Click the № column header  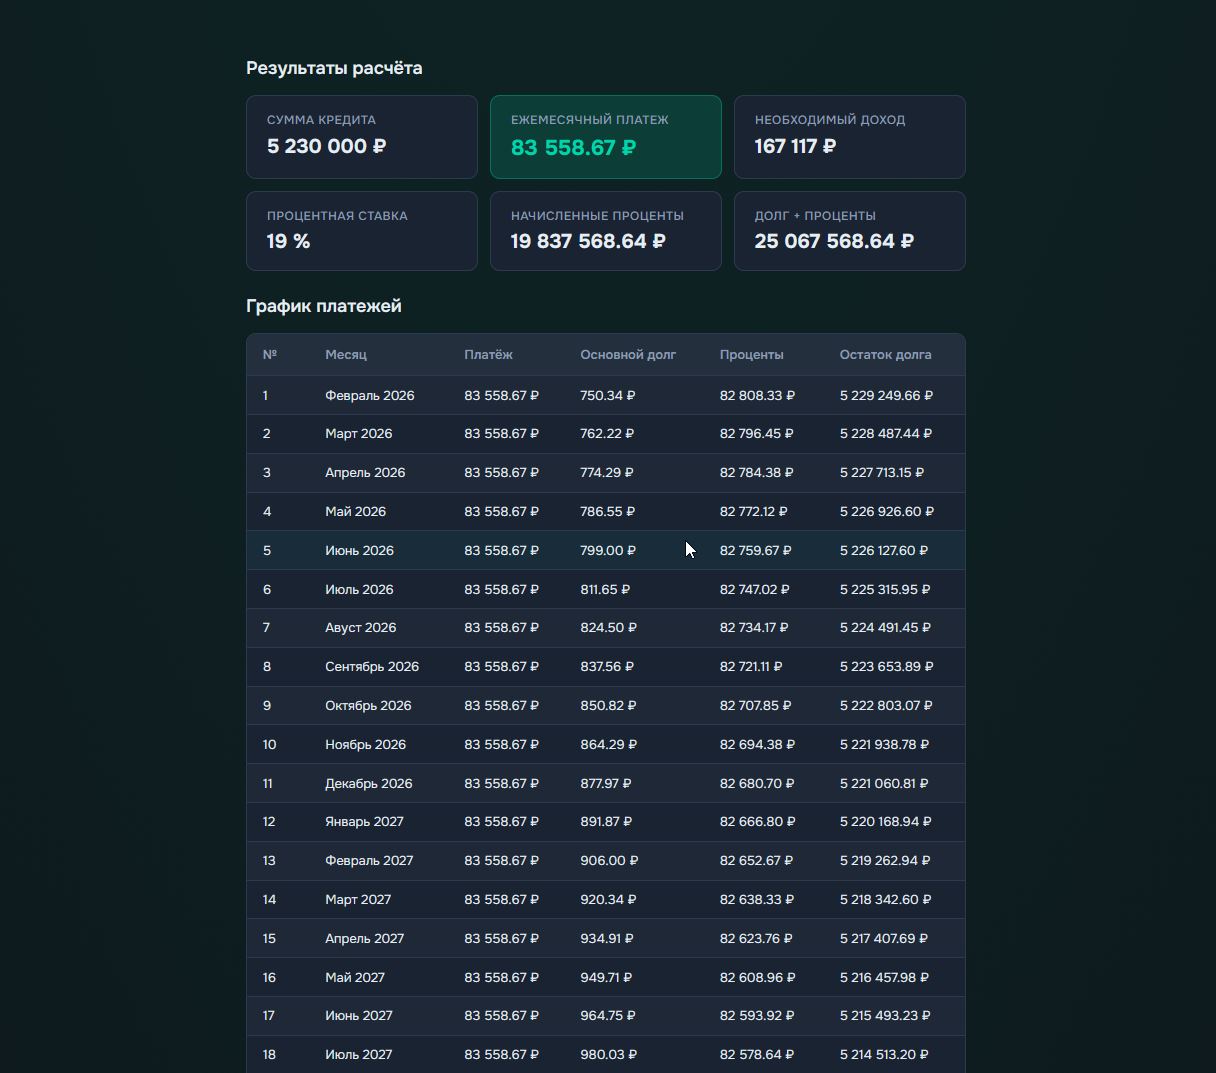(269, 355)
